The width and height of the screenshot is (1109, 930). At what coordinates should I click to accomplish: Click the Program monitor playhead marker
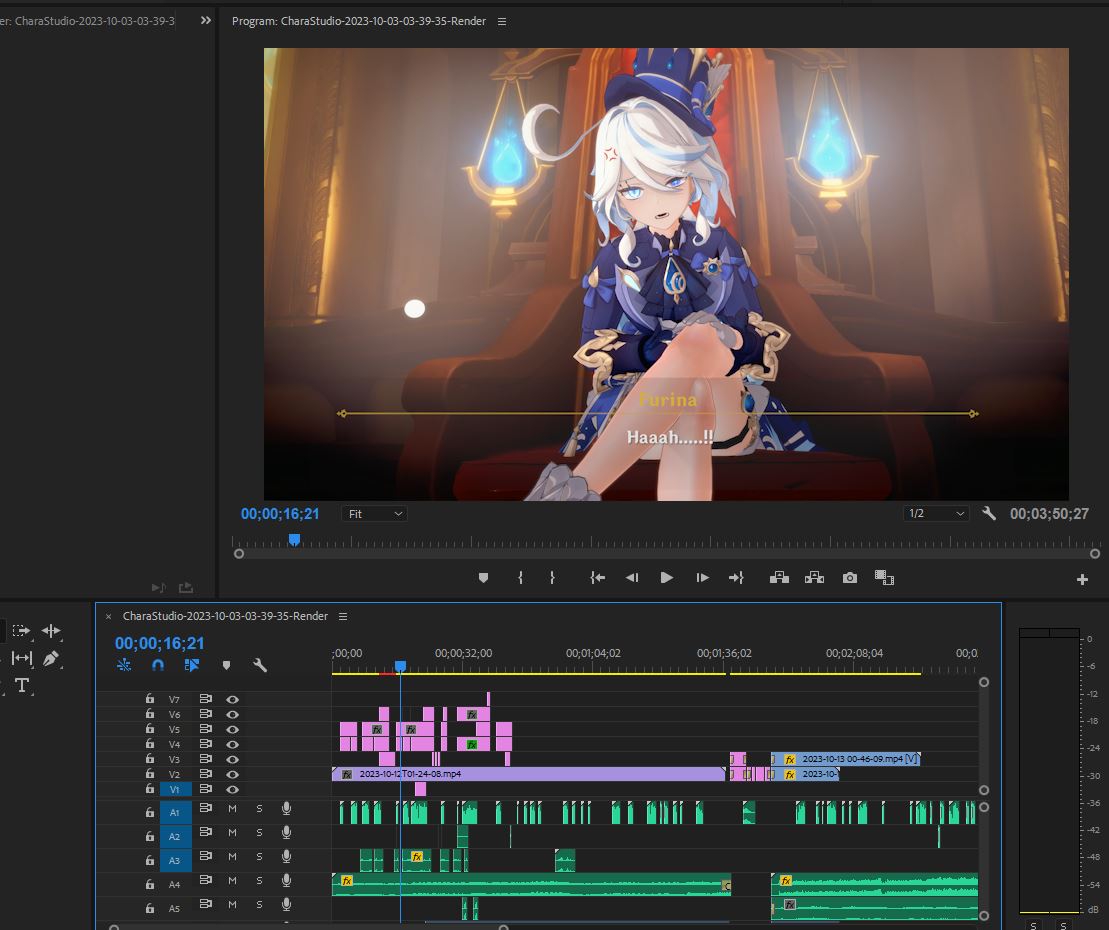(x=294, y=540)
